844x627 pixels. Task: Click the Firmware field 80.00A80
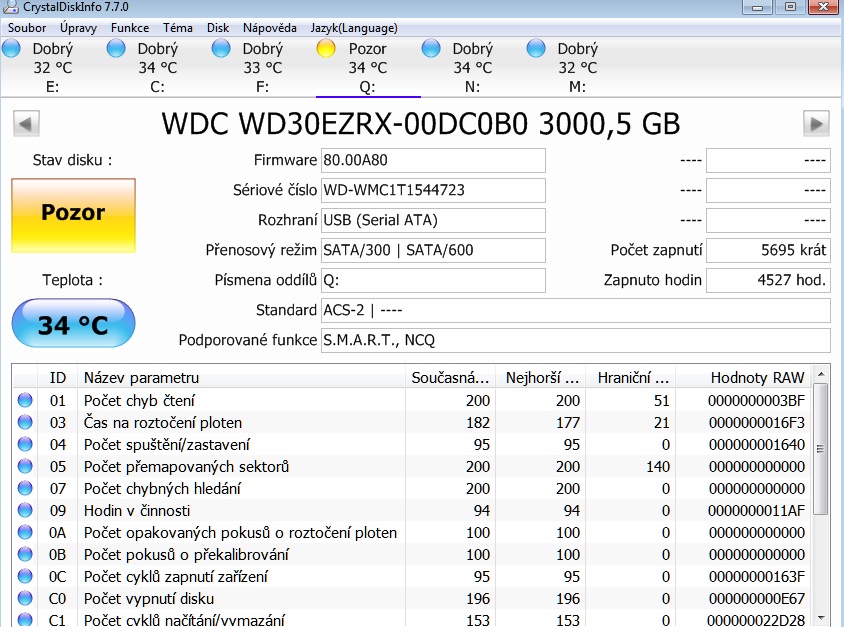433,160
